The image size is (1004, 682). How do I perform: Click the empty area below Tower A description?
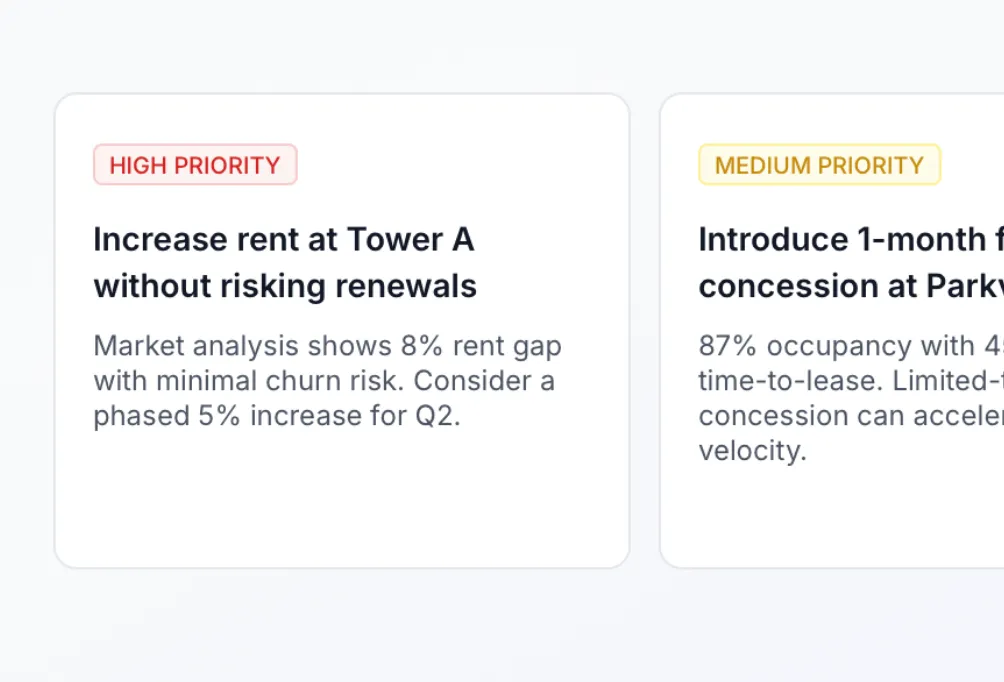pyautogui.click(x=340, y=500)
